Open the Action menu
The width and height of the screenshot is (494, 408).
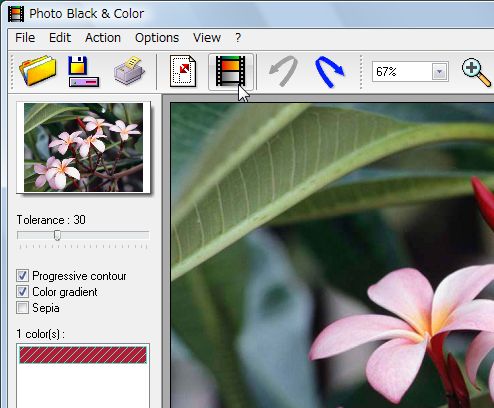(x=103, y=38)
